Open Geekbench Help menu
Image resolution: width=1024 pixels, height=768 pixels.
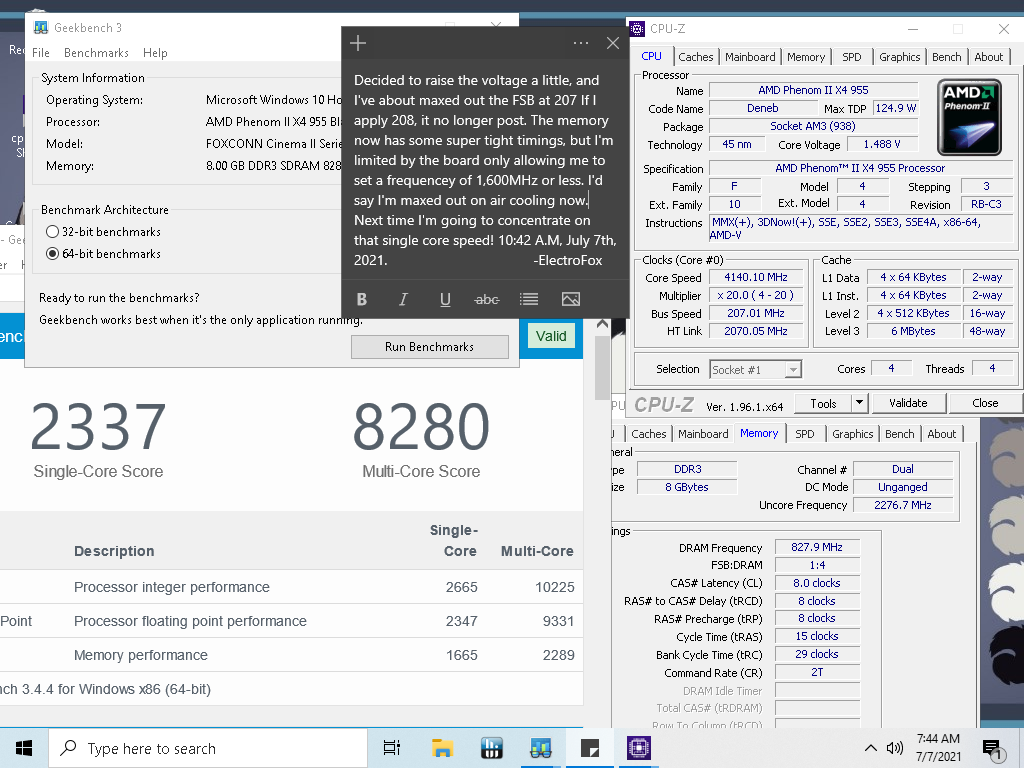(155, 53)
